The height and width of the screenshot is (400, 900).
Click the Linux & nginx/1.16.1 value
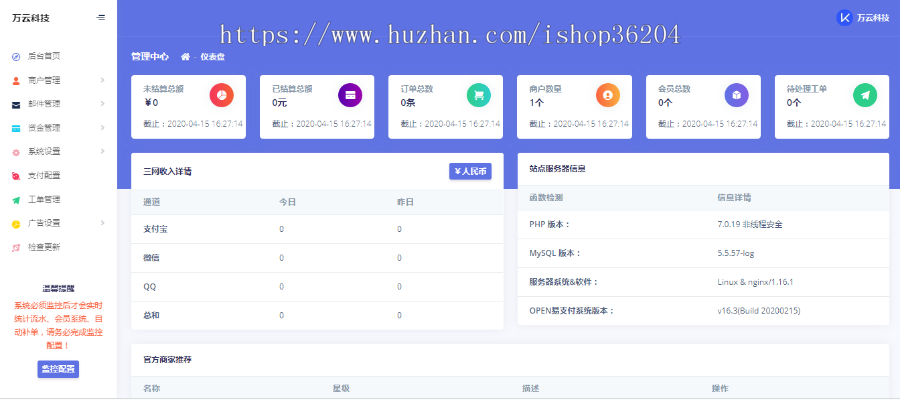click(755, 282)
